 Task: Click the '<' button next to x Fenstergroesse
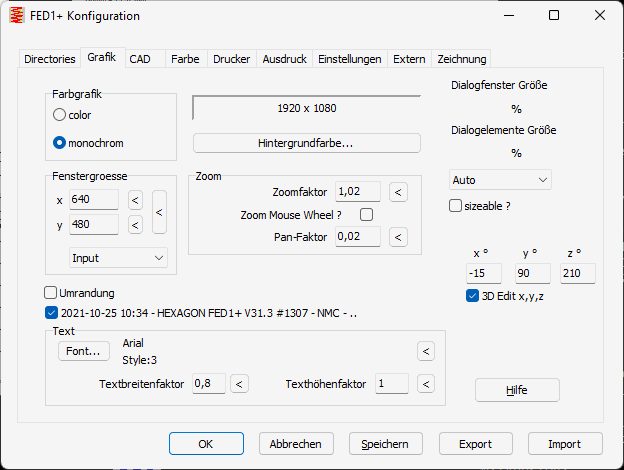click(x=135, y=201)
